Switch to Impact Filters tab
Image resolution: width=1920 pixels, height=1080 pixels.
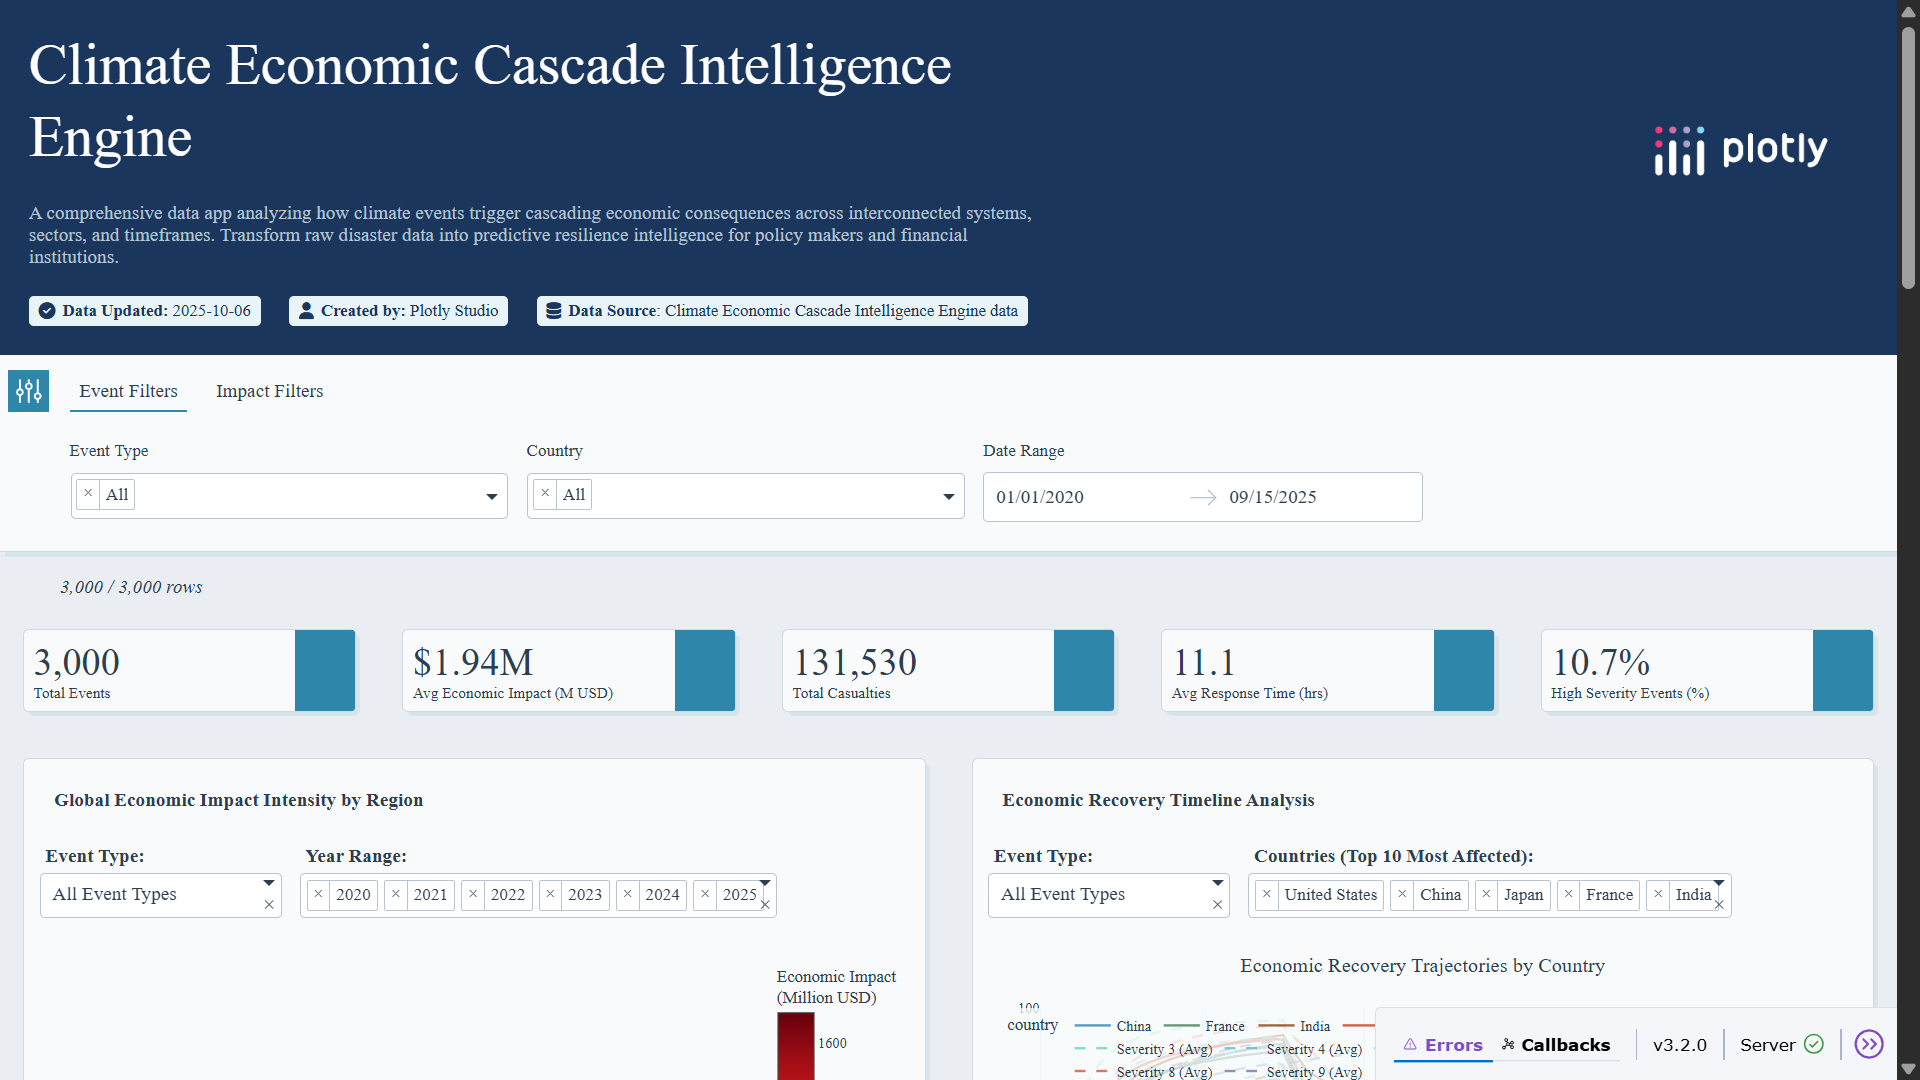pyautogui.click(x=269, y=391)
